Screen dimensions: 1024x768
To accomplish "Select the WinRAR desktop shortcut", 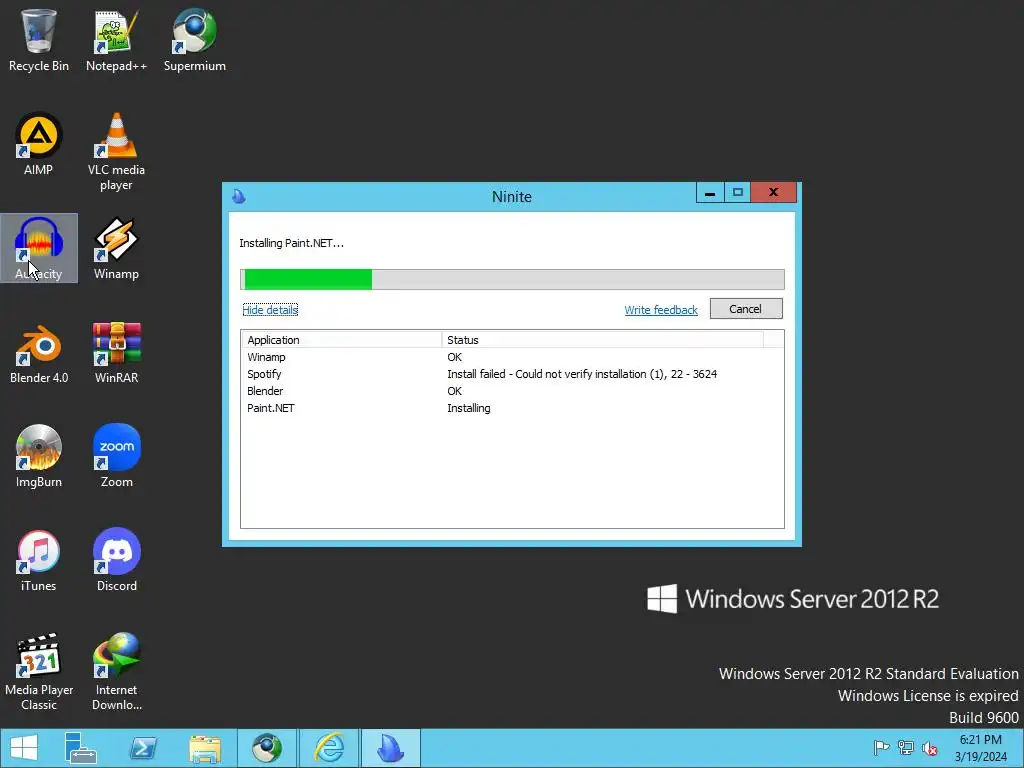I will click(x=116, y=353).
